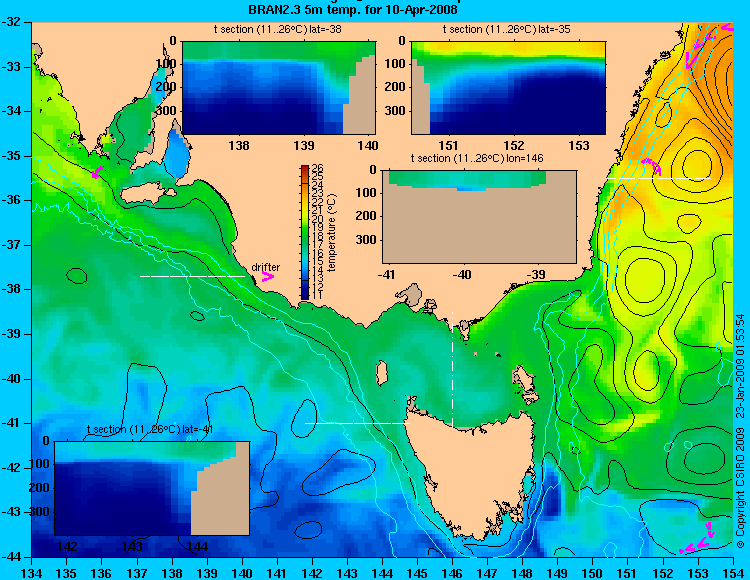Click the 't section (11..26°C) lat=-35' label
Image resolution: width=750 pixels, height=580 pixels.
coord(506,30)
